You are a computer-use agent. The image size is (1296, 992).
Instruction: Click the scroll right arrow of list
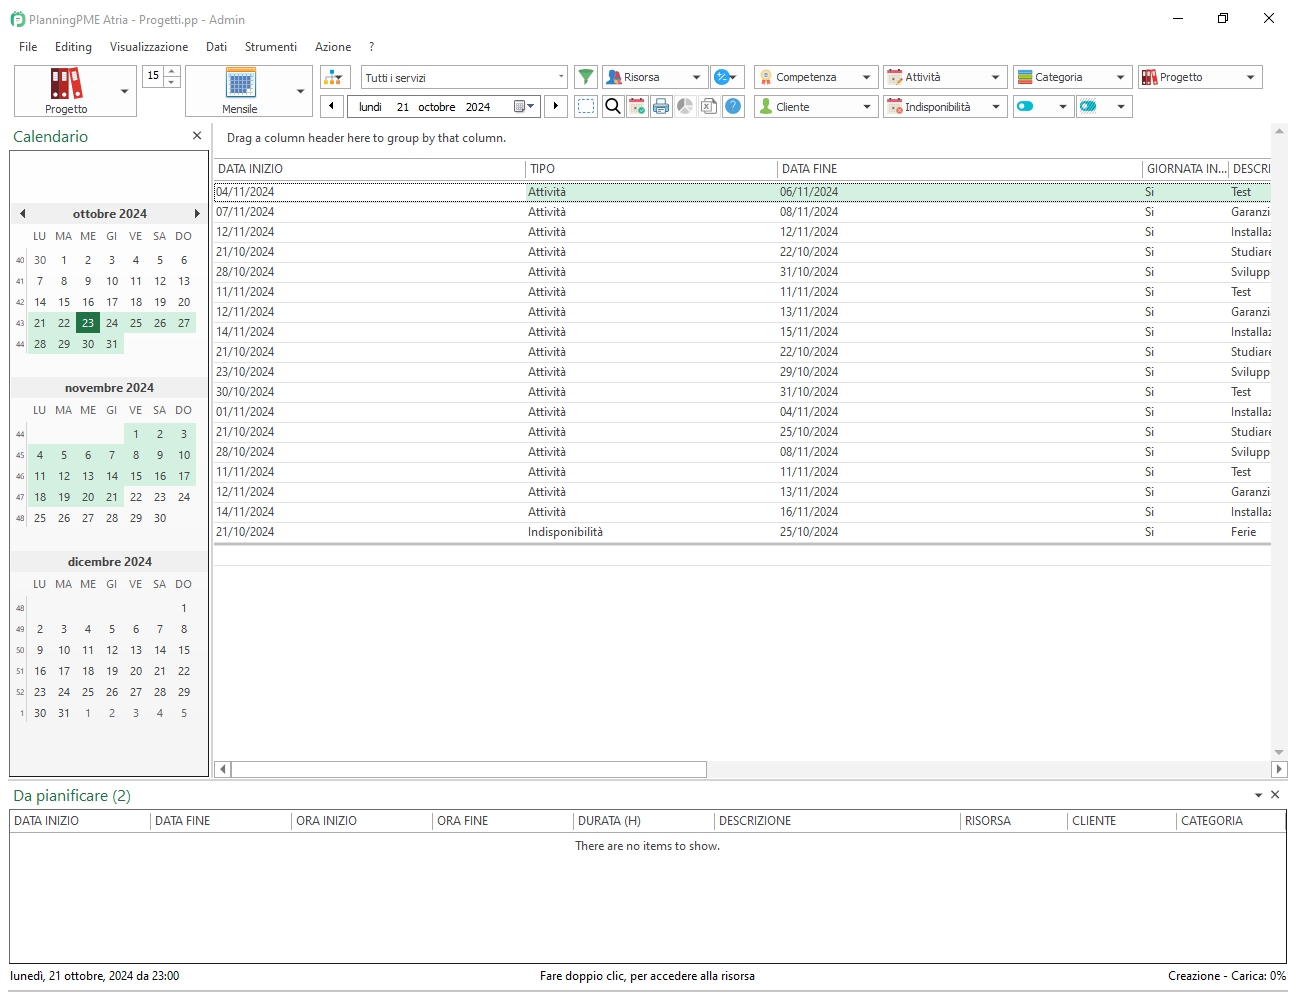[x=1279, y=769]
